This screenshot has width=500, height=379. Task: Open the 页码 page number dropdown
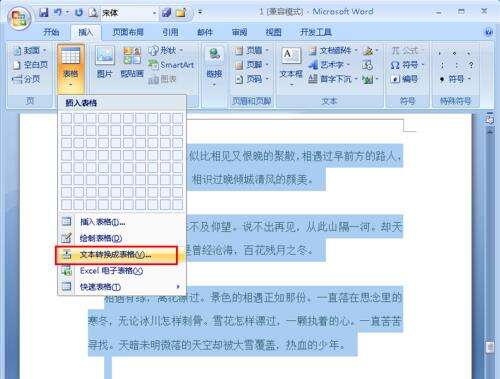252,79
